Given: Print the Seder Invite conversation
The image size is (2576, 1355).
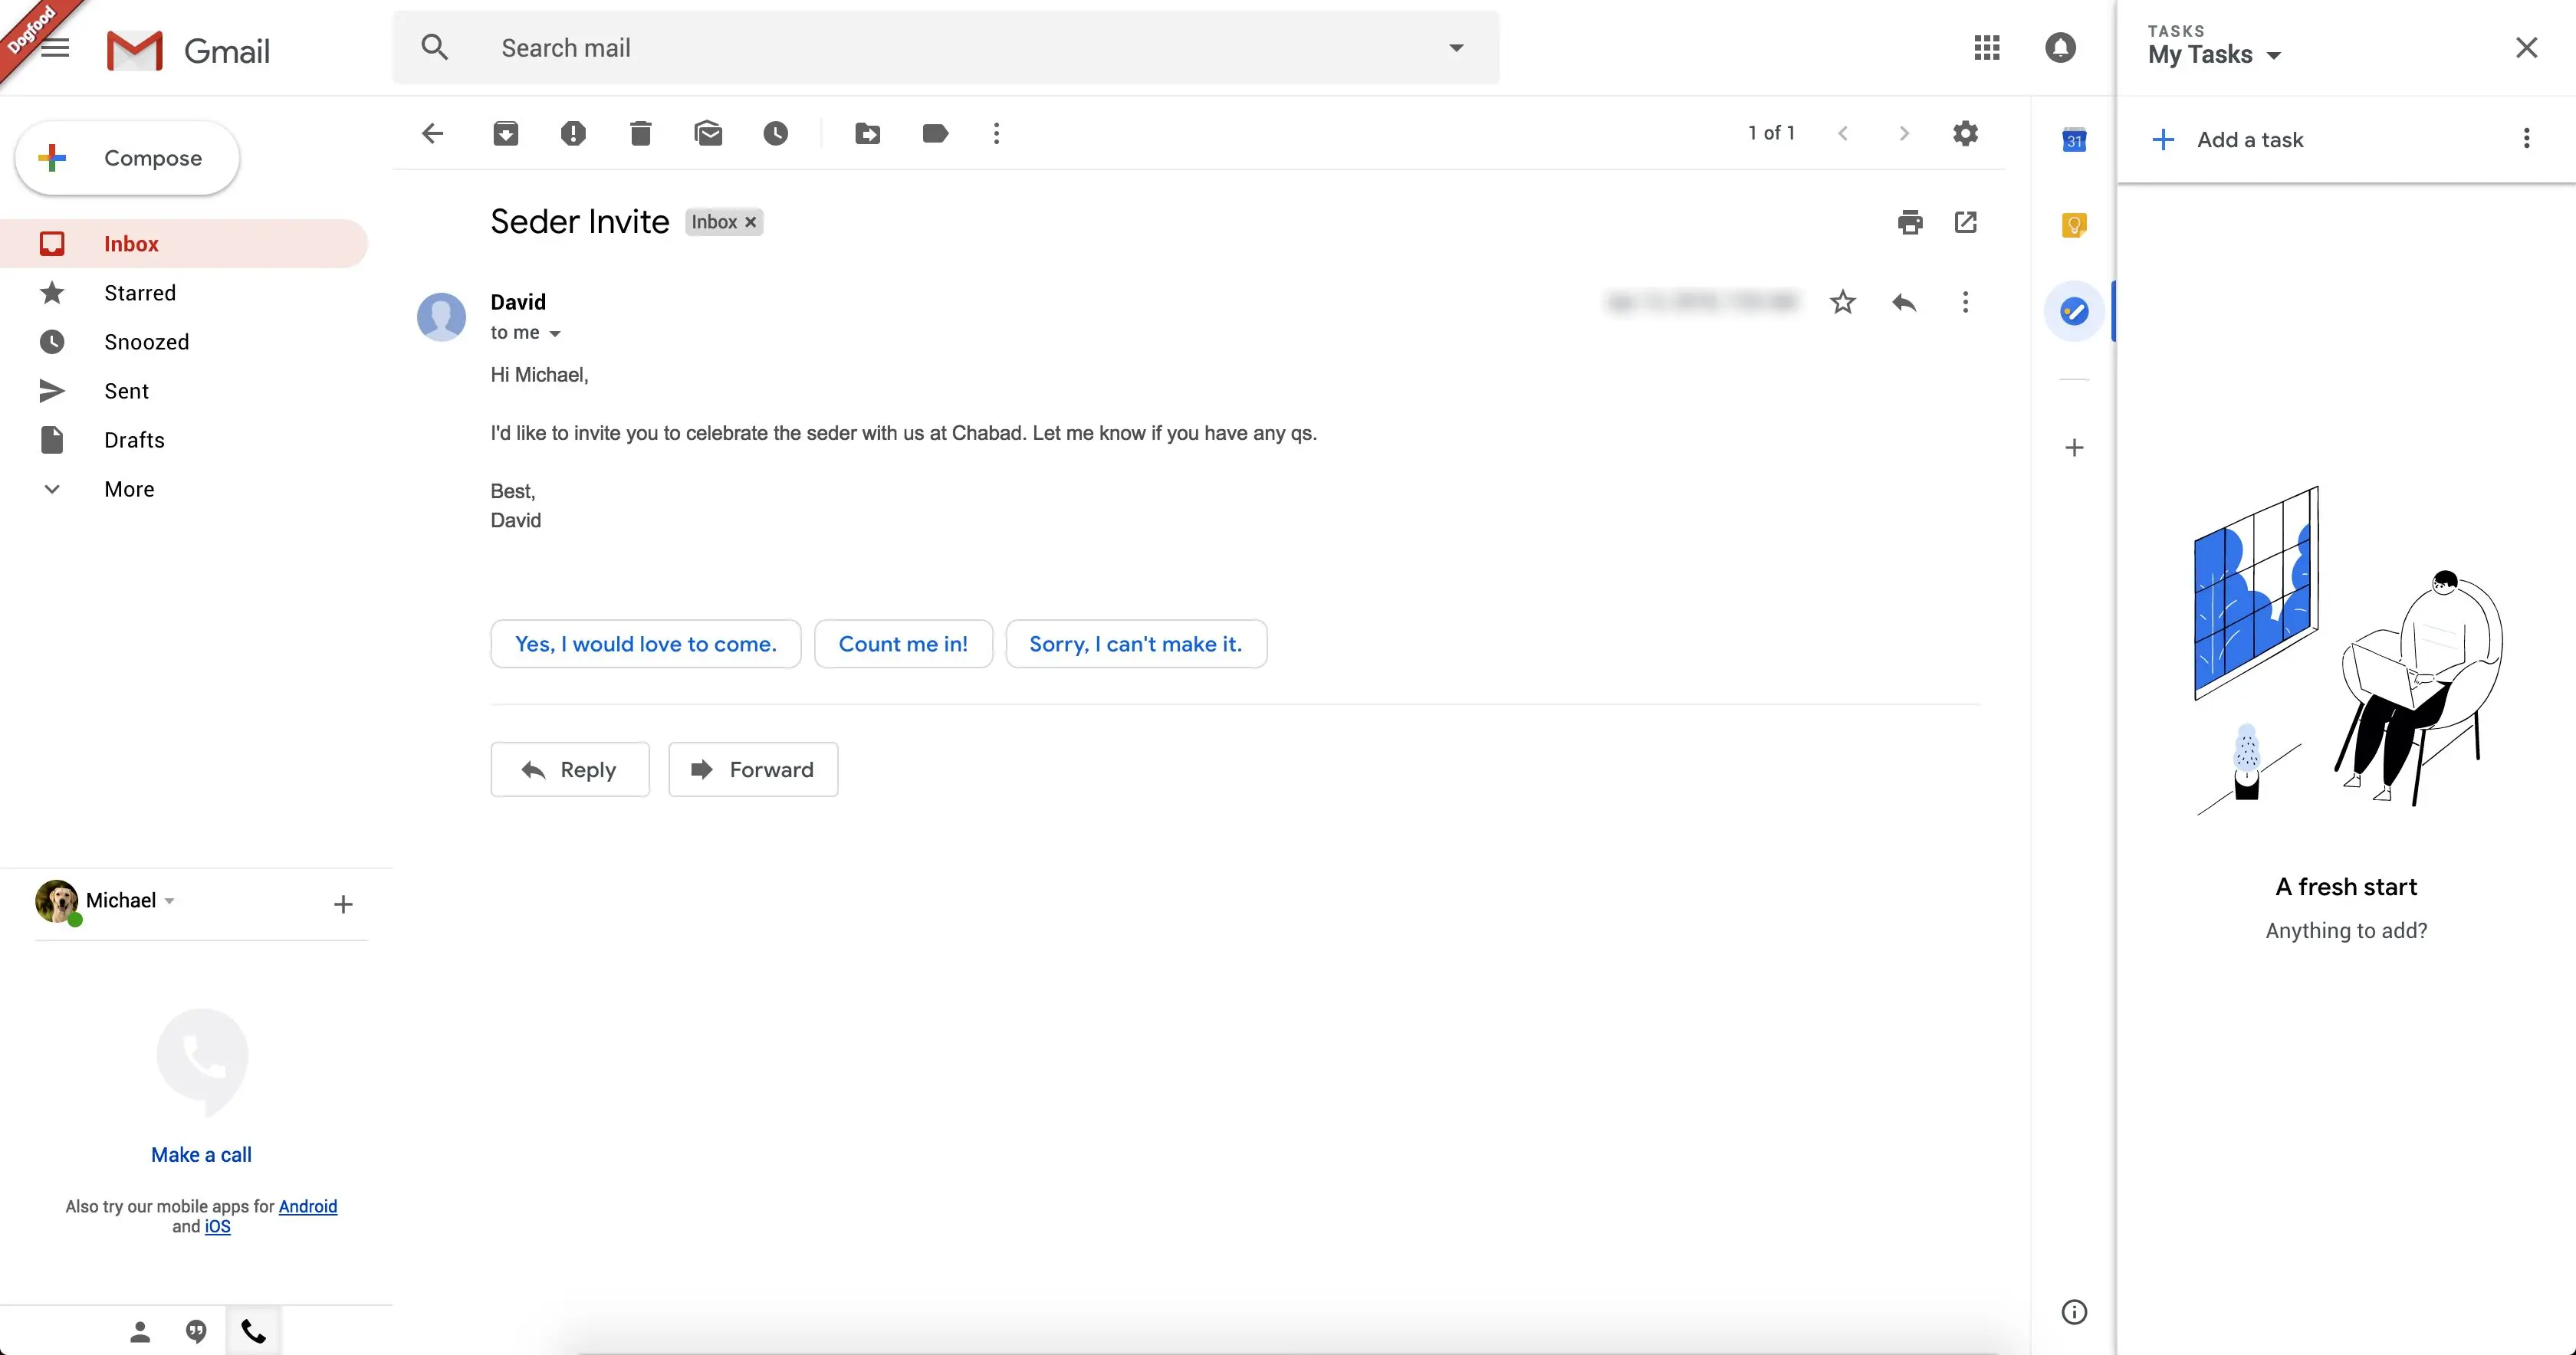Looking at the screenshot, I should (1910, 222).
